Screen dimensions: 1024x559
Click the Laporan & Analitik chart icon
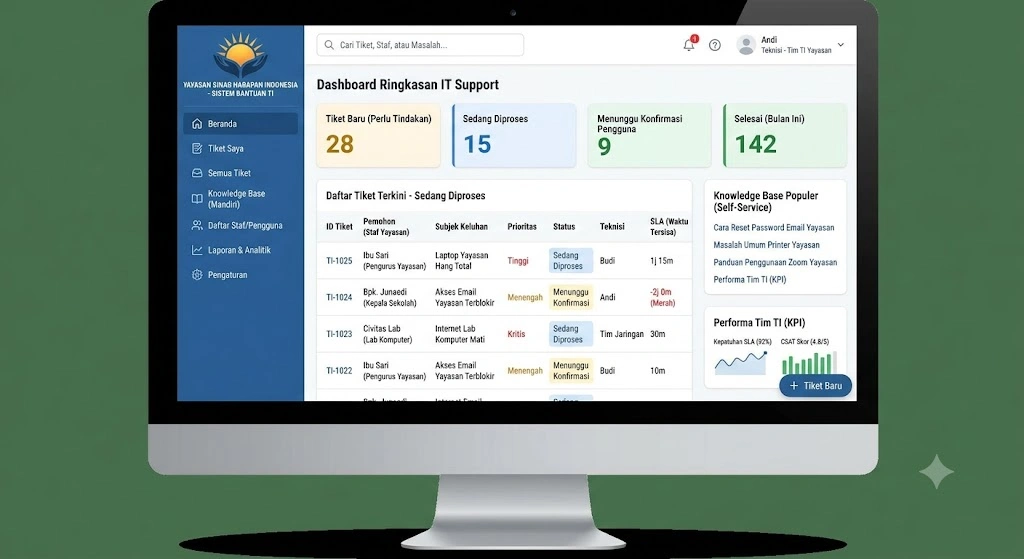coord(197,250)
